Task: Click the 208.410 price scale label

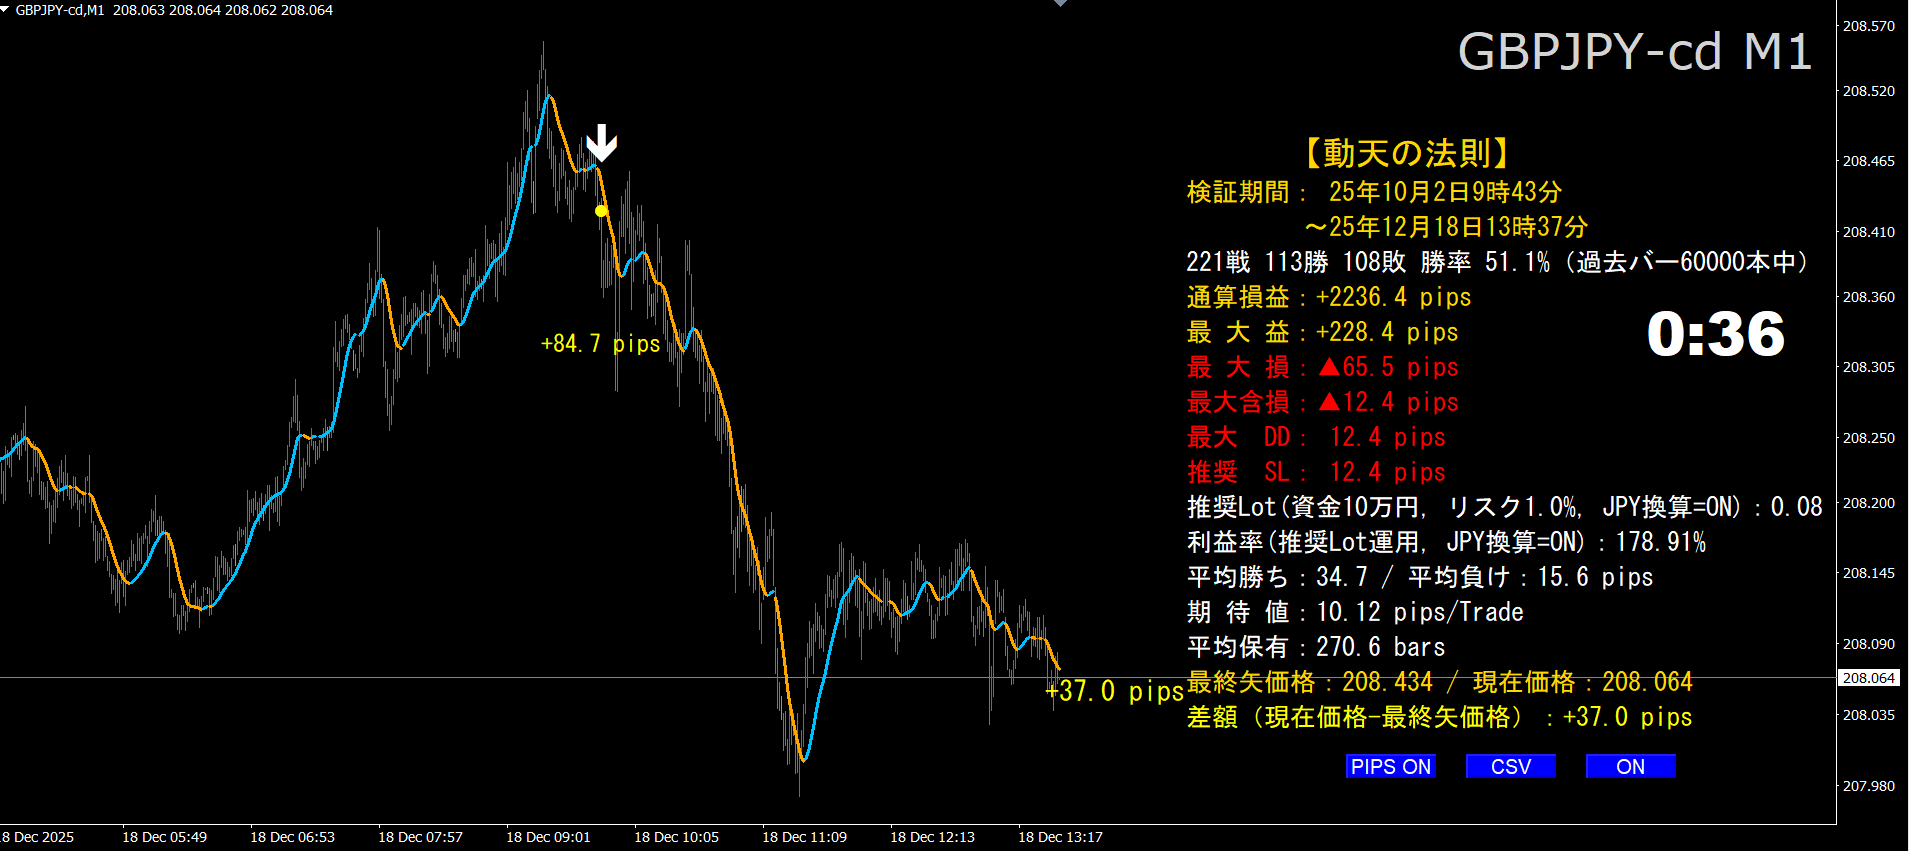Action: [1869, 232]
